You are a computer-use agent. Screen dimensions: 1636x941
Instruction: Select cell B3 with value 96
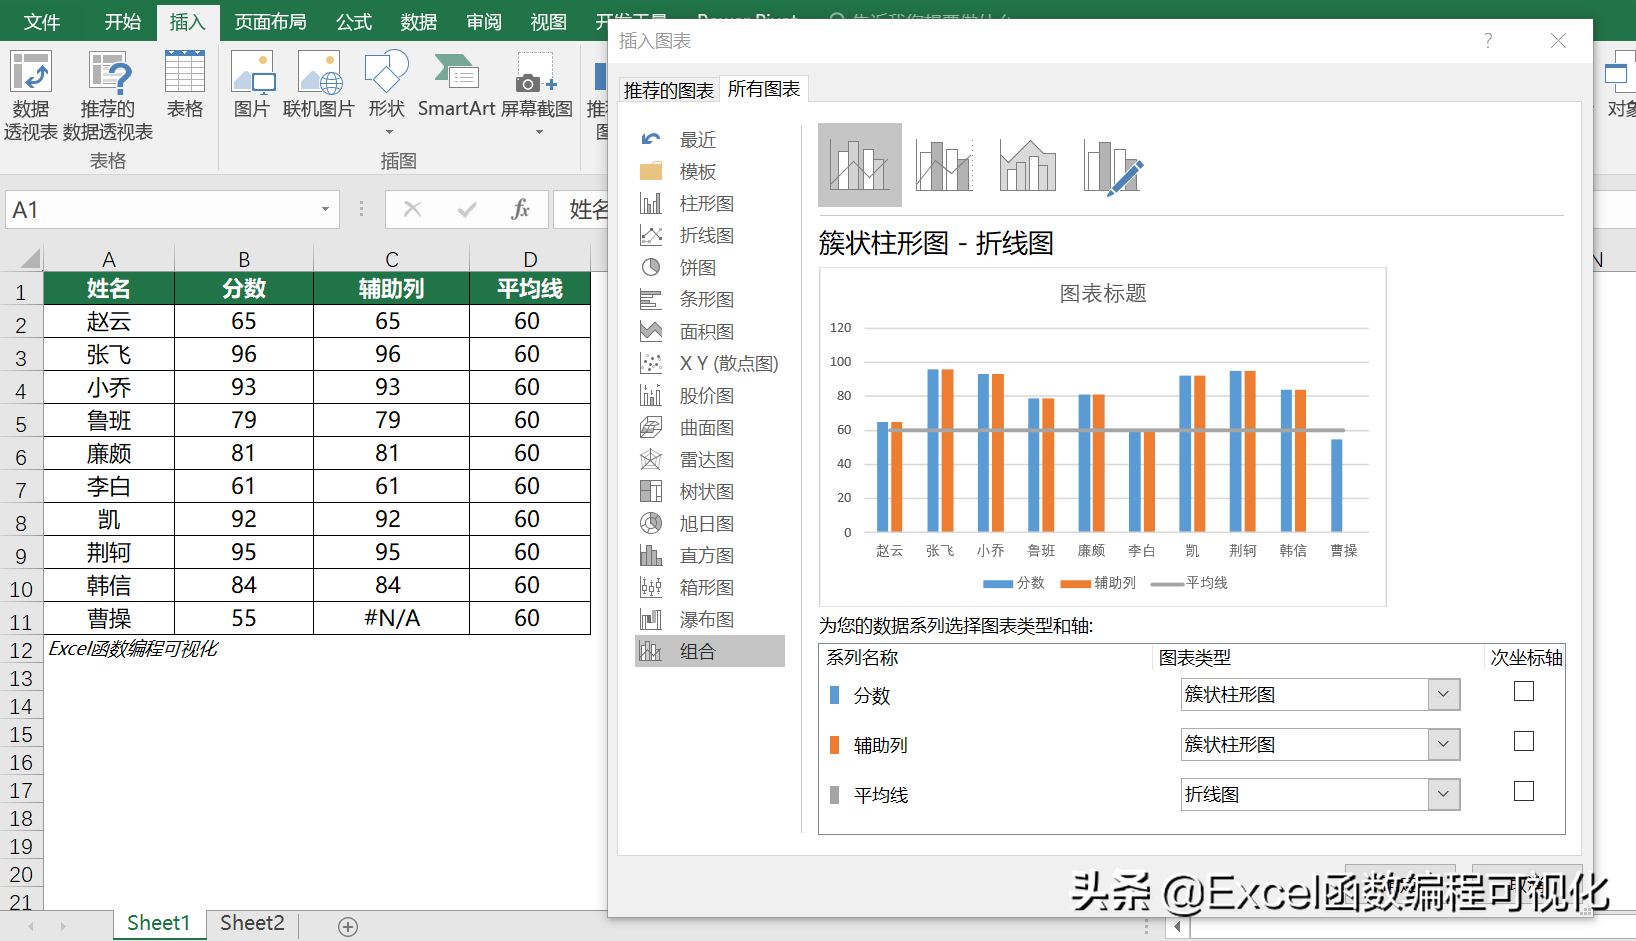click(x=244, y=354)
